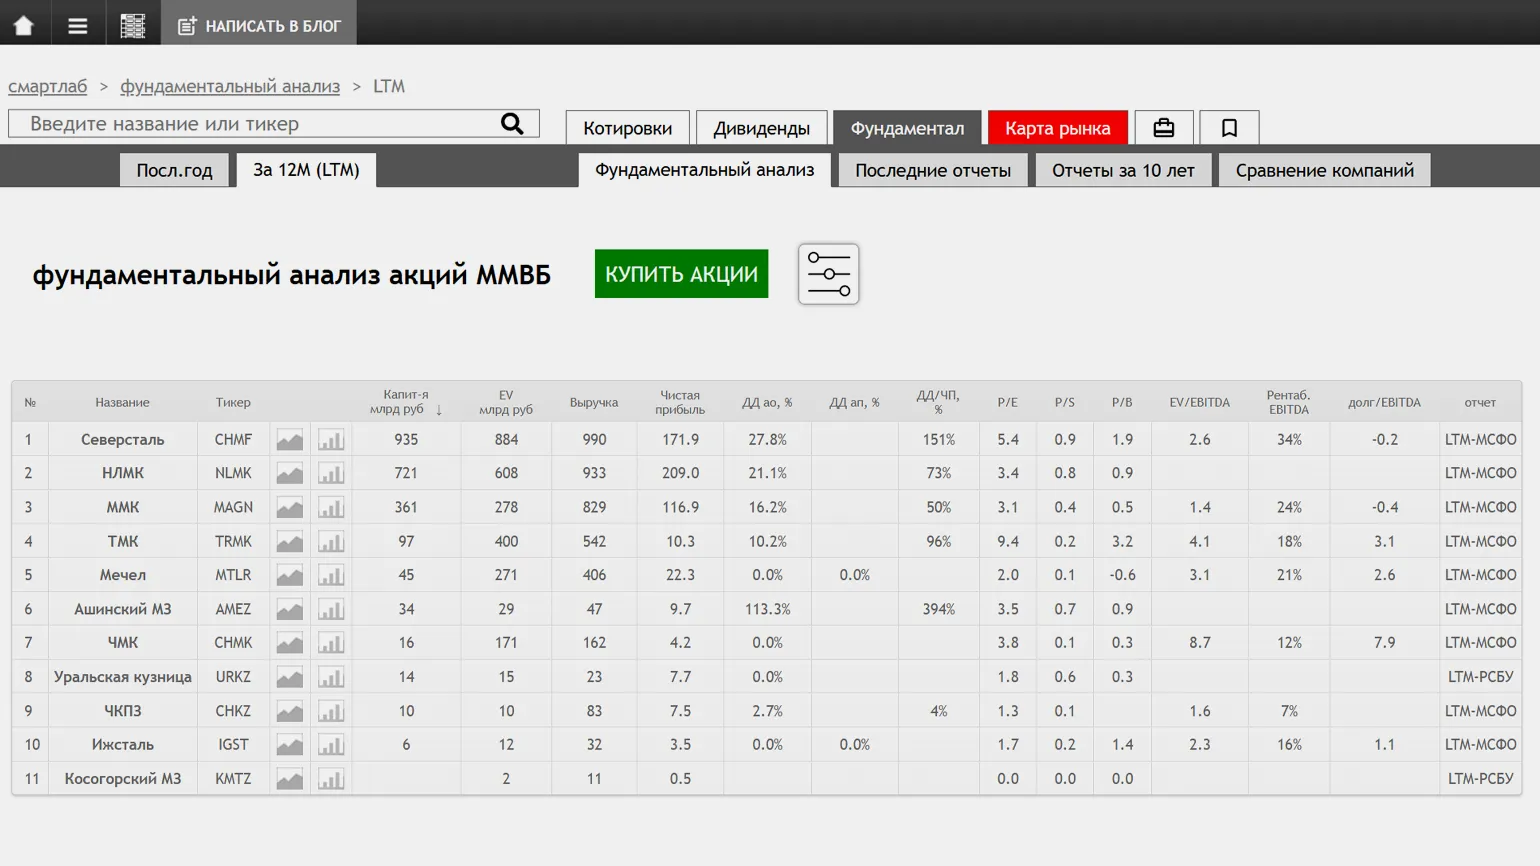Open the briefcase portfolio icon
The height and width of the screenshot is (866, 1540).
pyautogui.click(x=1163, y=128)
